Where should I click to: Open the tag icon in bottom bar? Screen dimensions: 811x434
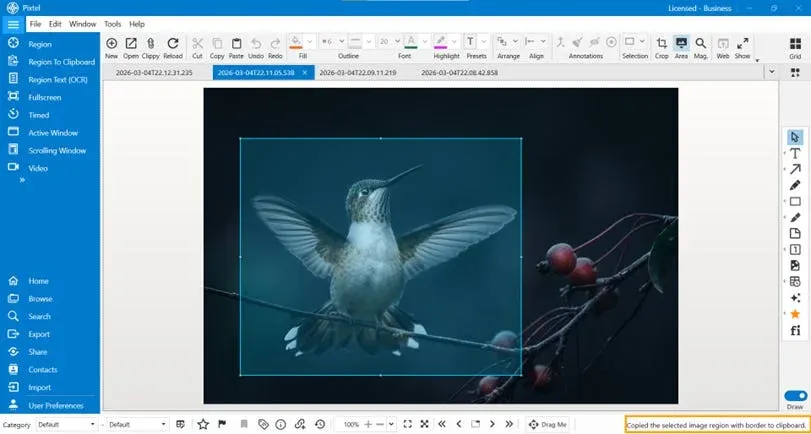[263, 424]
